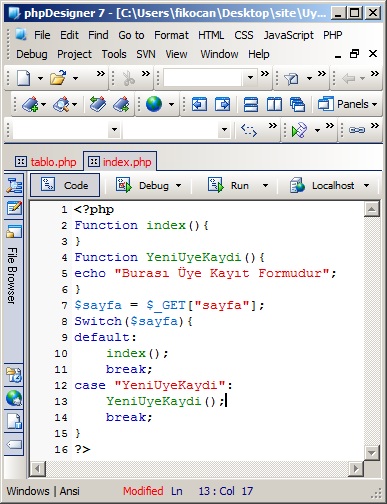
Task: Click the folder window sidebar icon above File Browser
Action: point(14,231)
